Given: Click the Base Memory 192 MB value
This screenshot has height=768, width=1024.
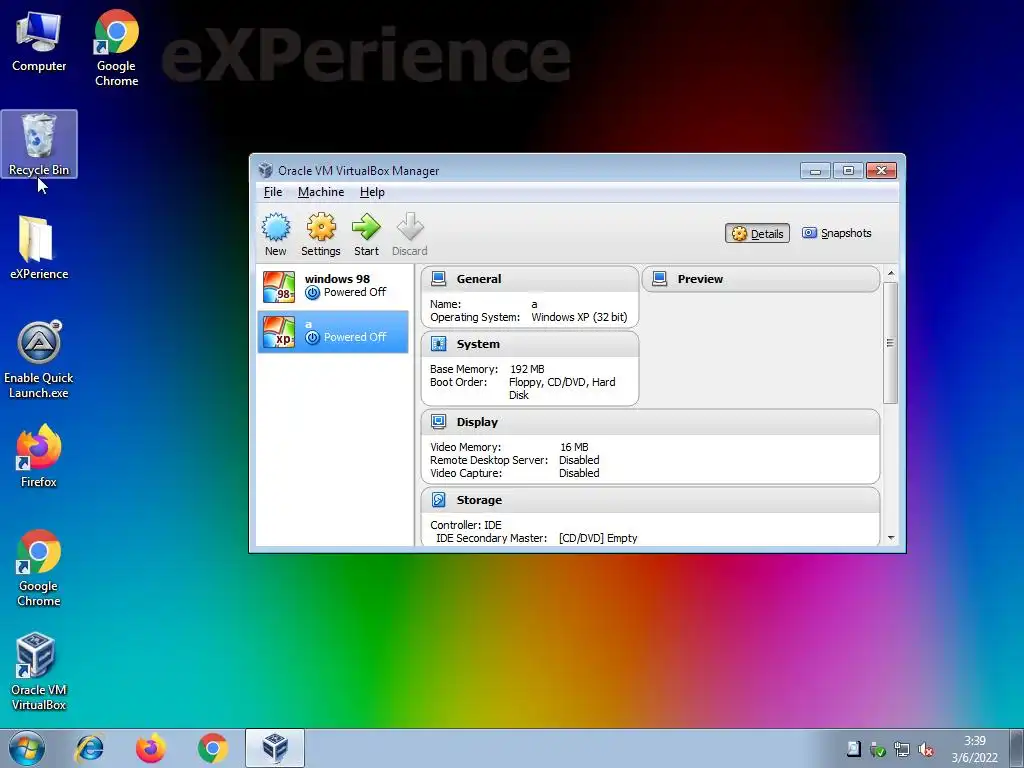Looking at the screenshot, I should click(527, 369).
